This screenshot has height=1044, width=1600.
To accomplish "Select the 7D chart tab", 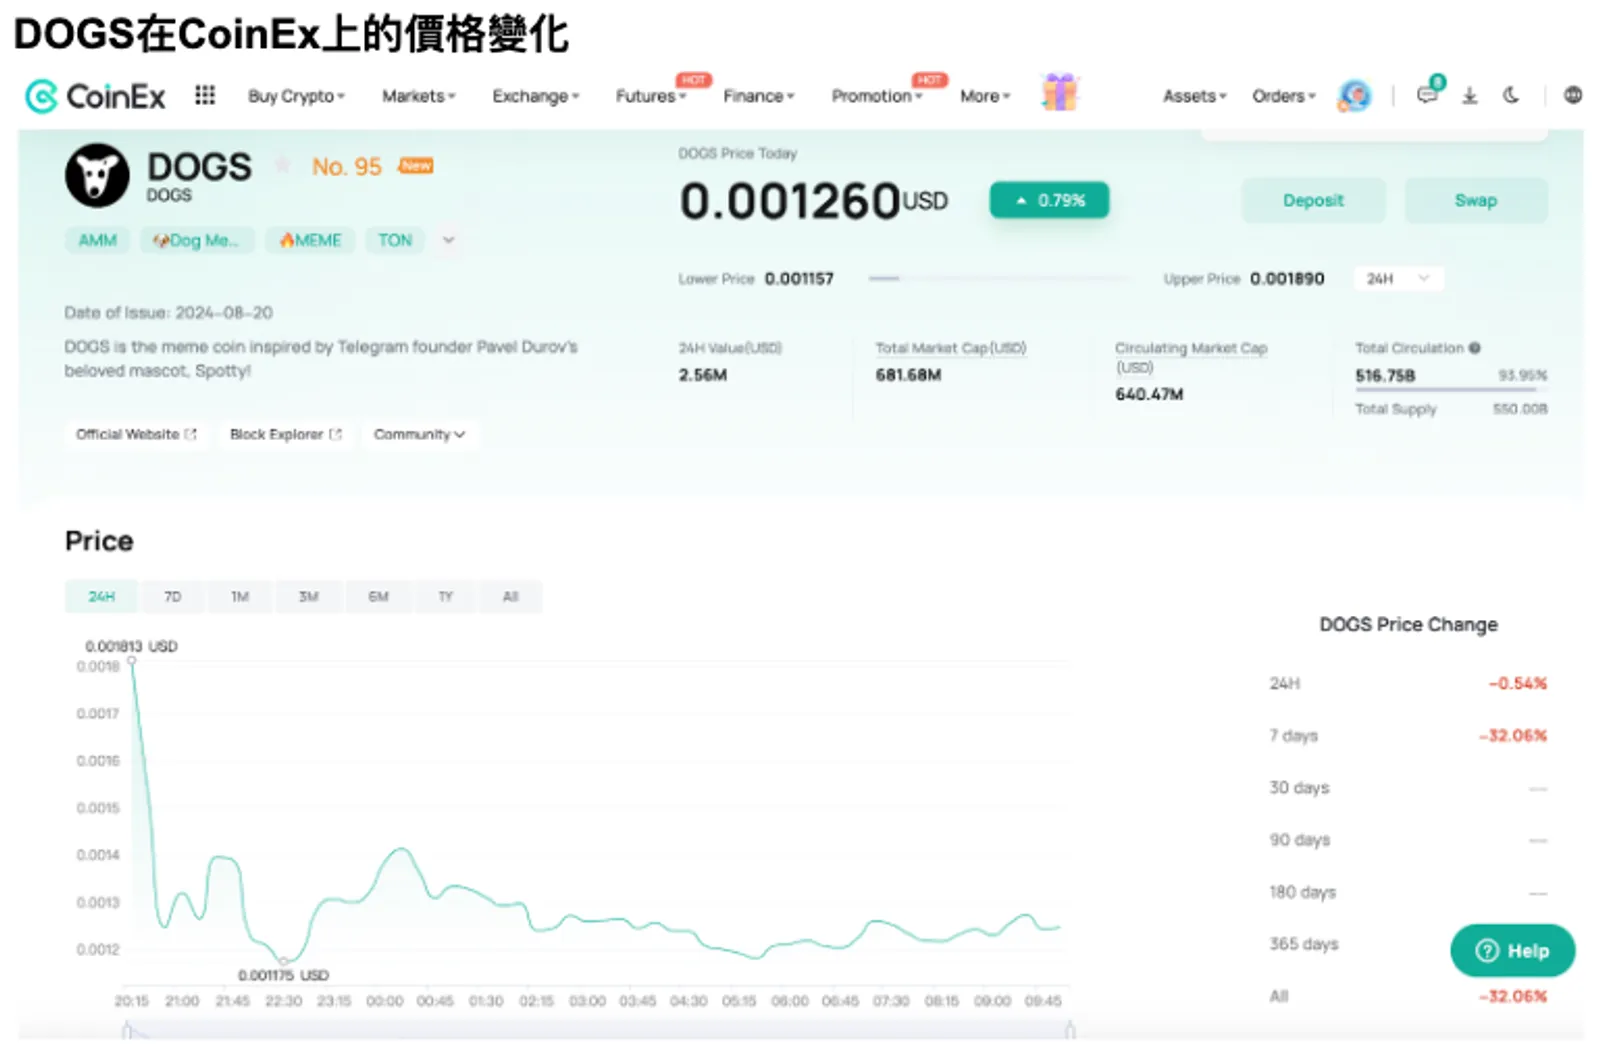I will tap(173, 596).
